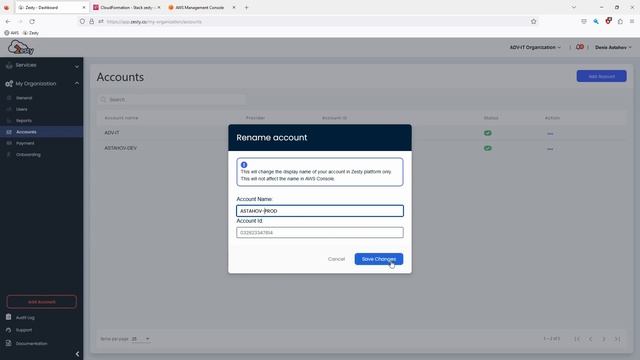The image size is (640, 360).
Task: Open the list all tabs dropdown arrow
Action: pyautogui.click(x=573, y=7)
